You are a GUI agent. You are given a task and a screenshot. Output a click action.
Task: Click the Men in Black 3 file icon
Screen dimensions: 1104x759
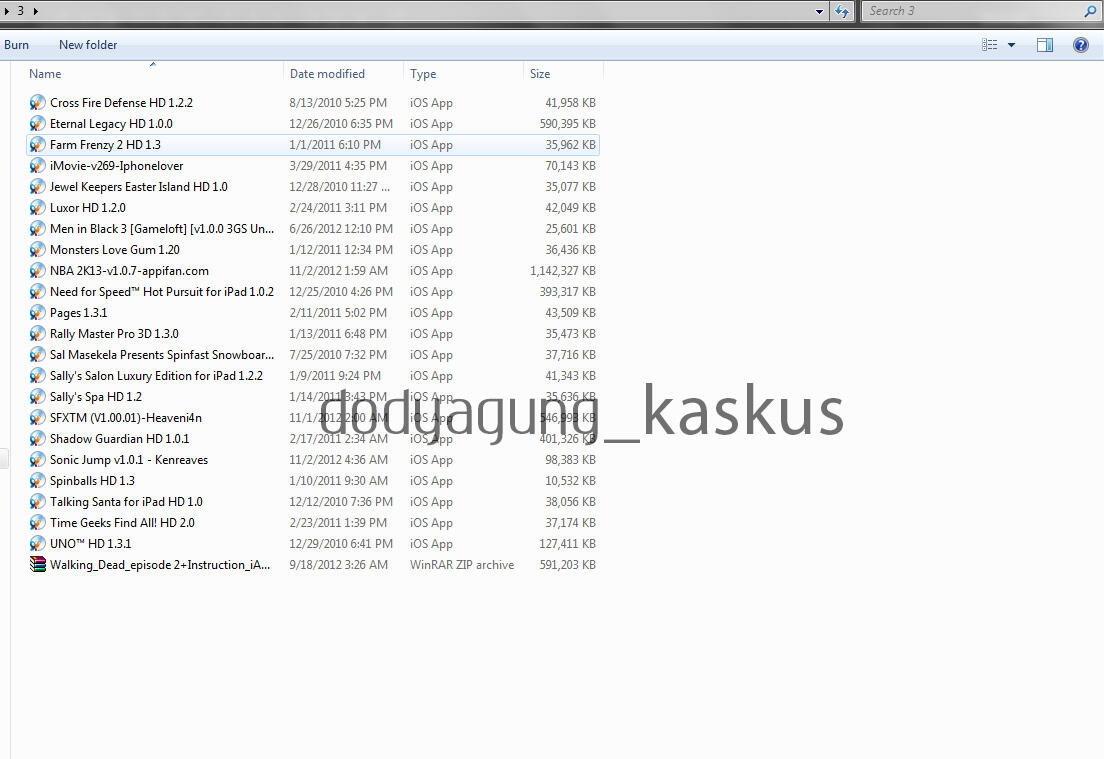[x=37, y=229]
